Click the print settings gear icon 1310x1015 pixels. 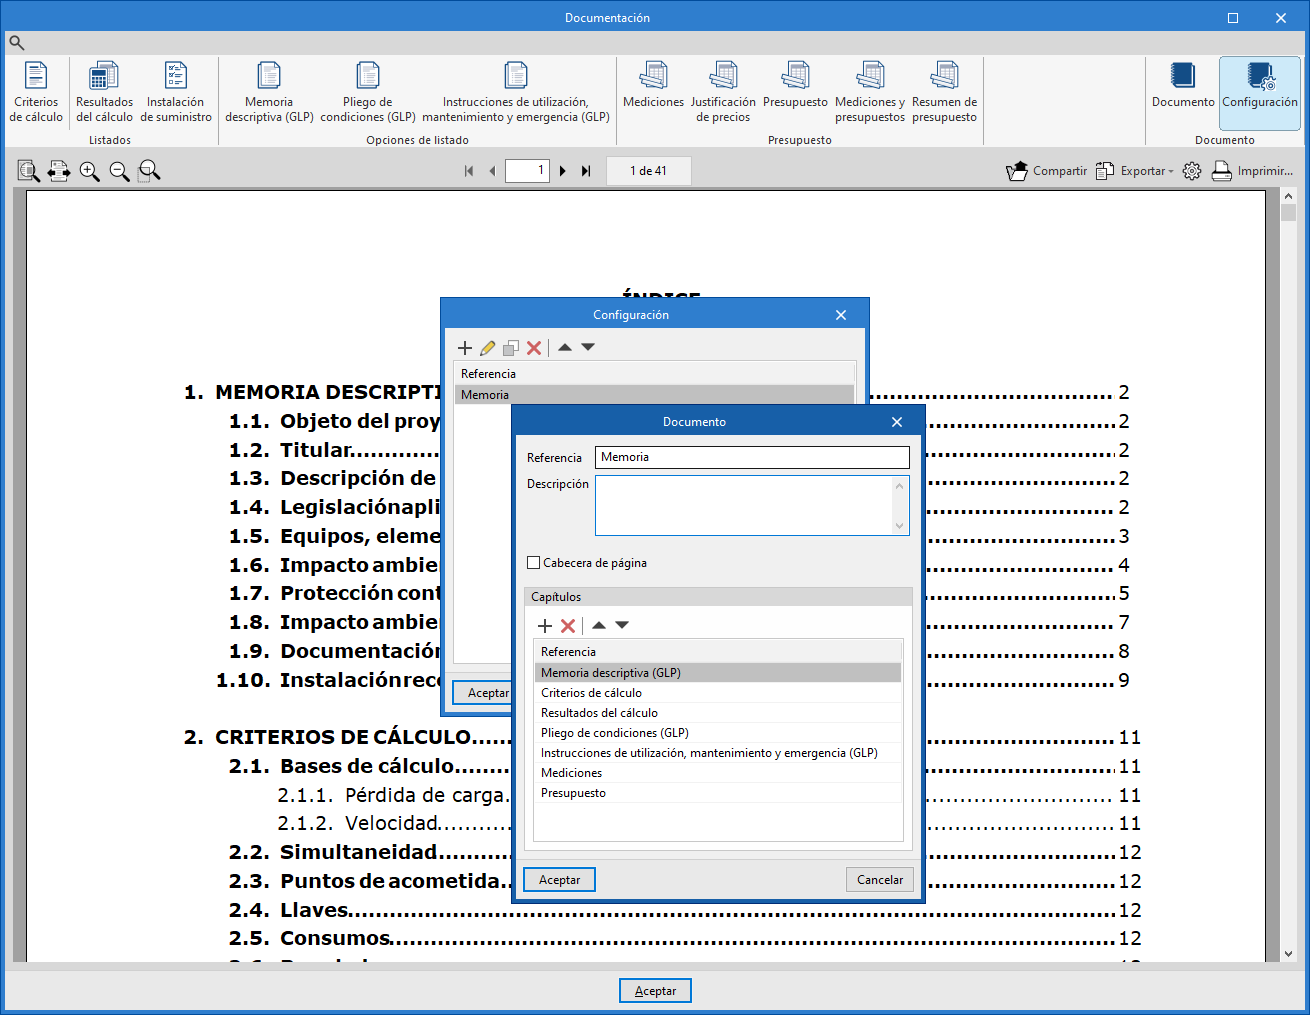point(1192,171)
